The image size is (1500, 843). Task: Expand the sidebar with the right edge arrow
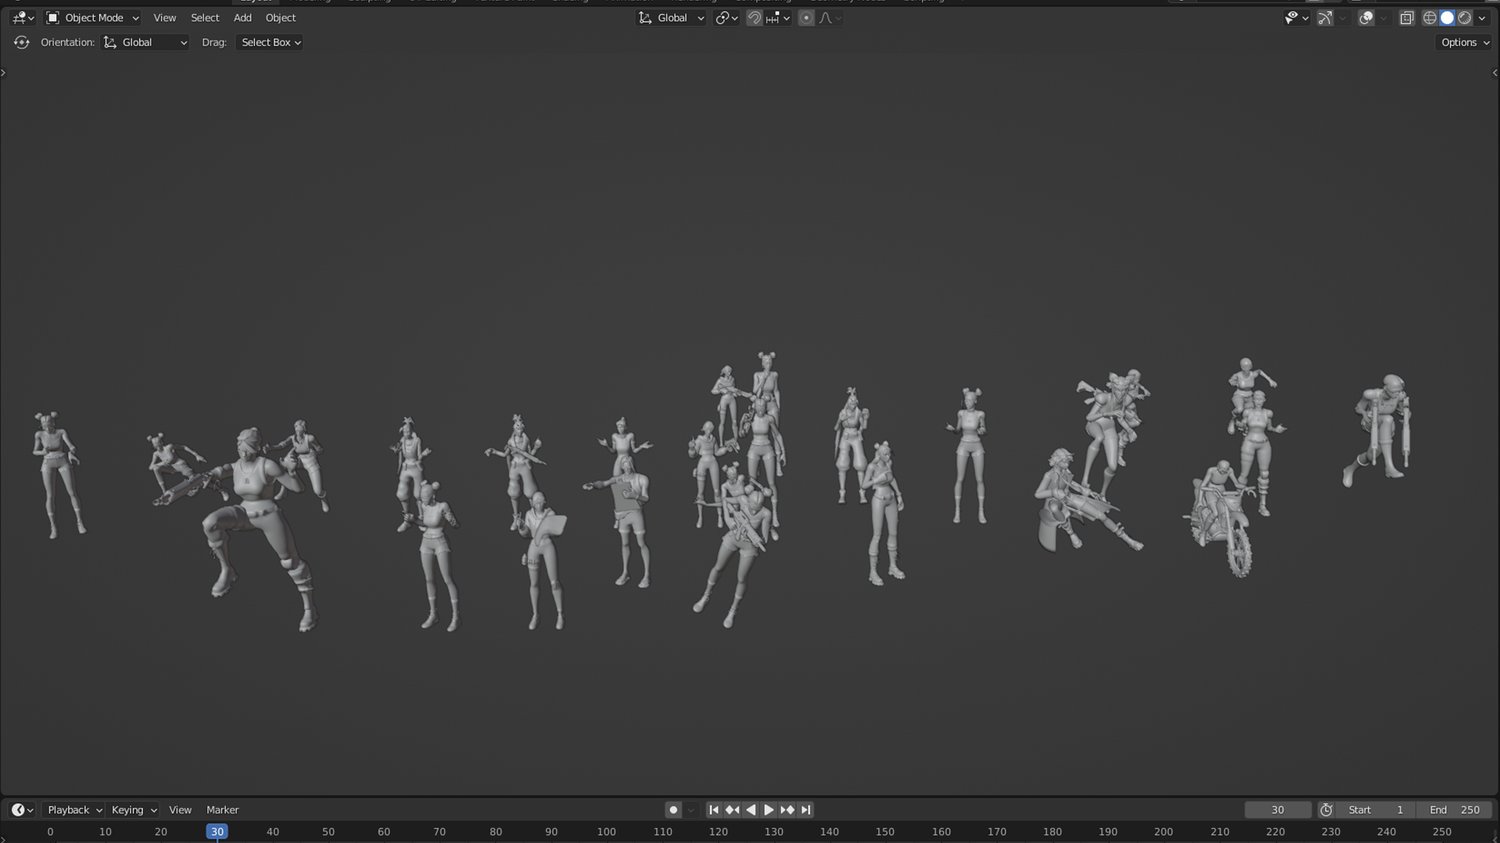click(x=1495, y=73)
